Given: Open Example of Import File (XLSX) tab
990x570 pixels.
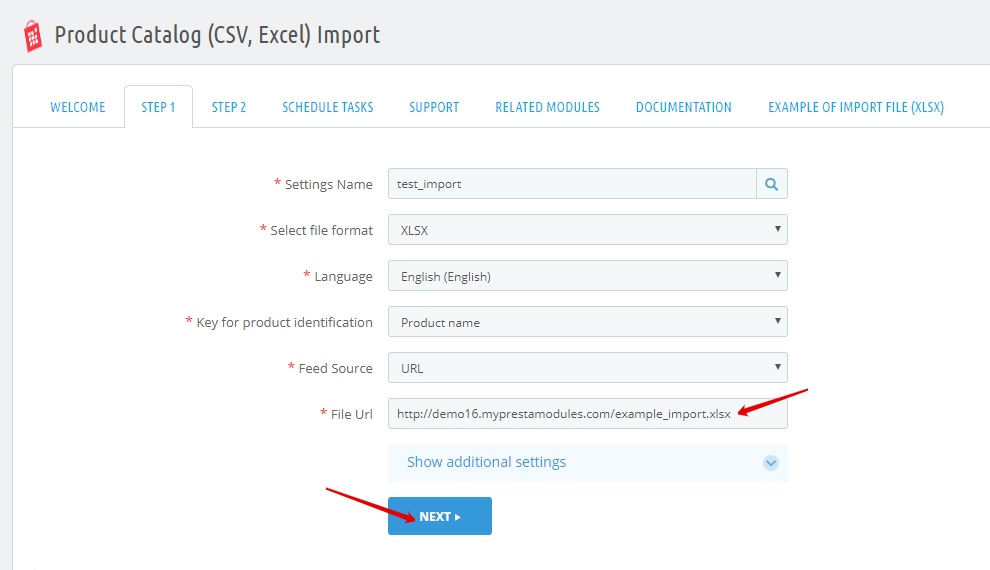Looking at the screenshot, I should [x=856, y=107].
